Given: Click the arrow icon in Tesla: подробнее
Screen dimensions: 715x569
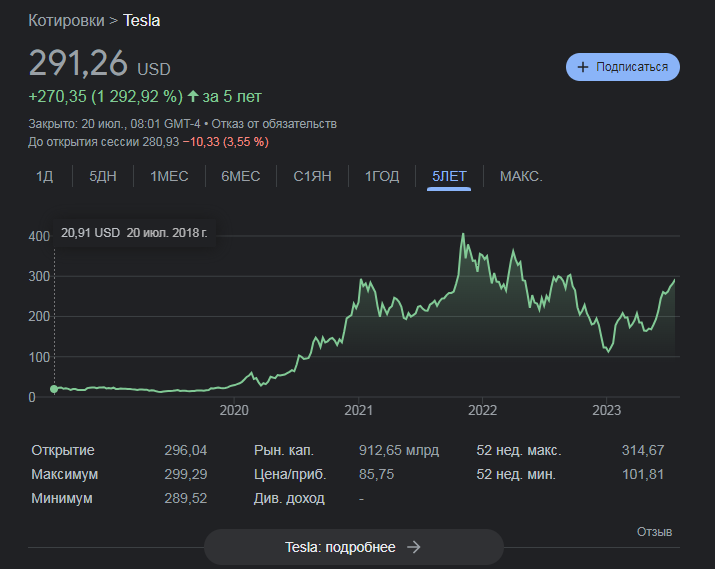Looking at the screenshot, I should tap(413, 547).
